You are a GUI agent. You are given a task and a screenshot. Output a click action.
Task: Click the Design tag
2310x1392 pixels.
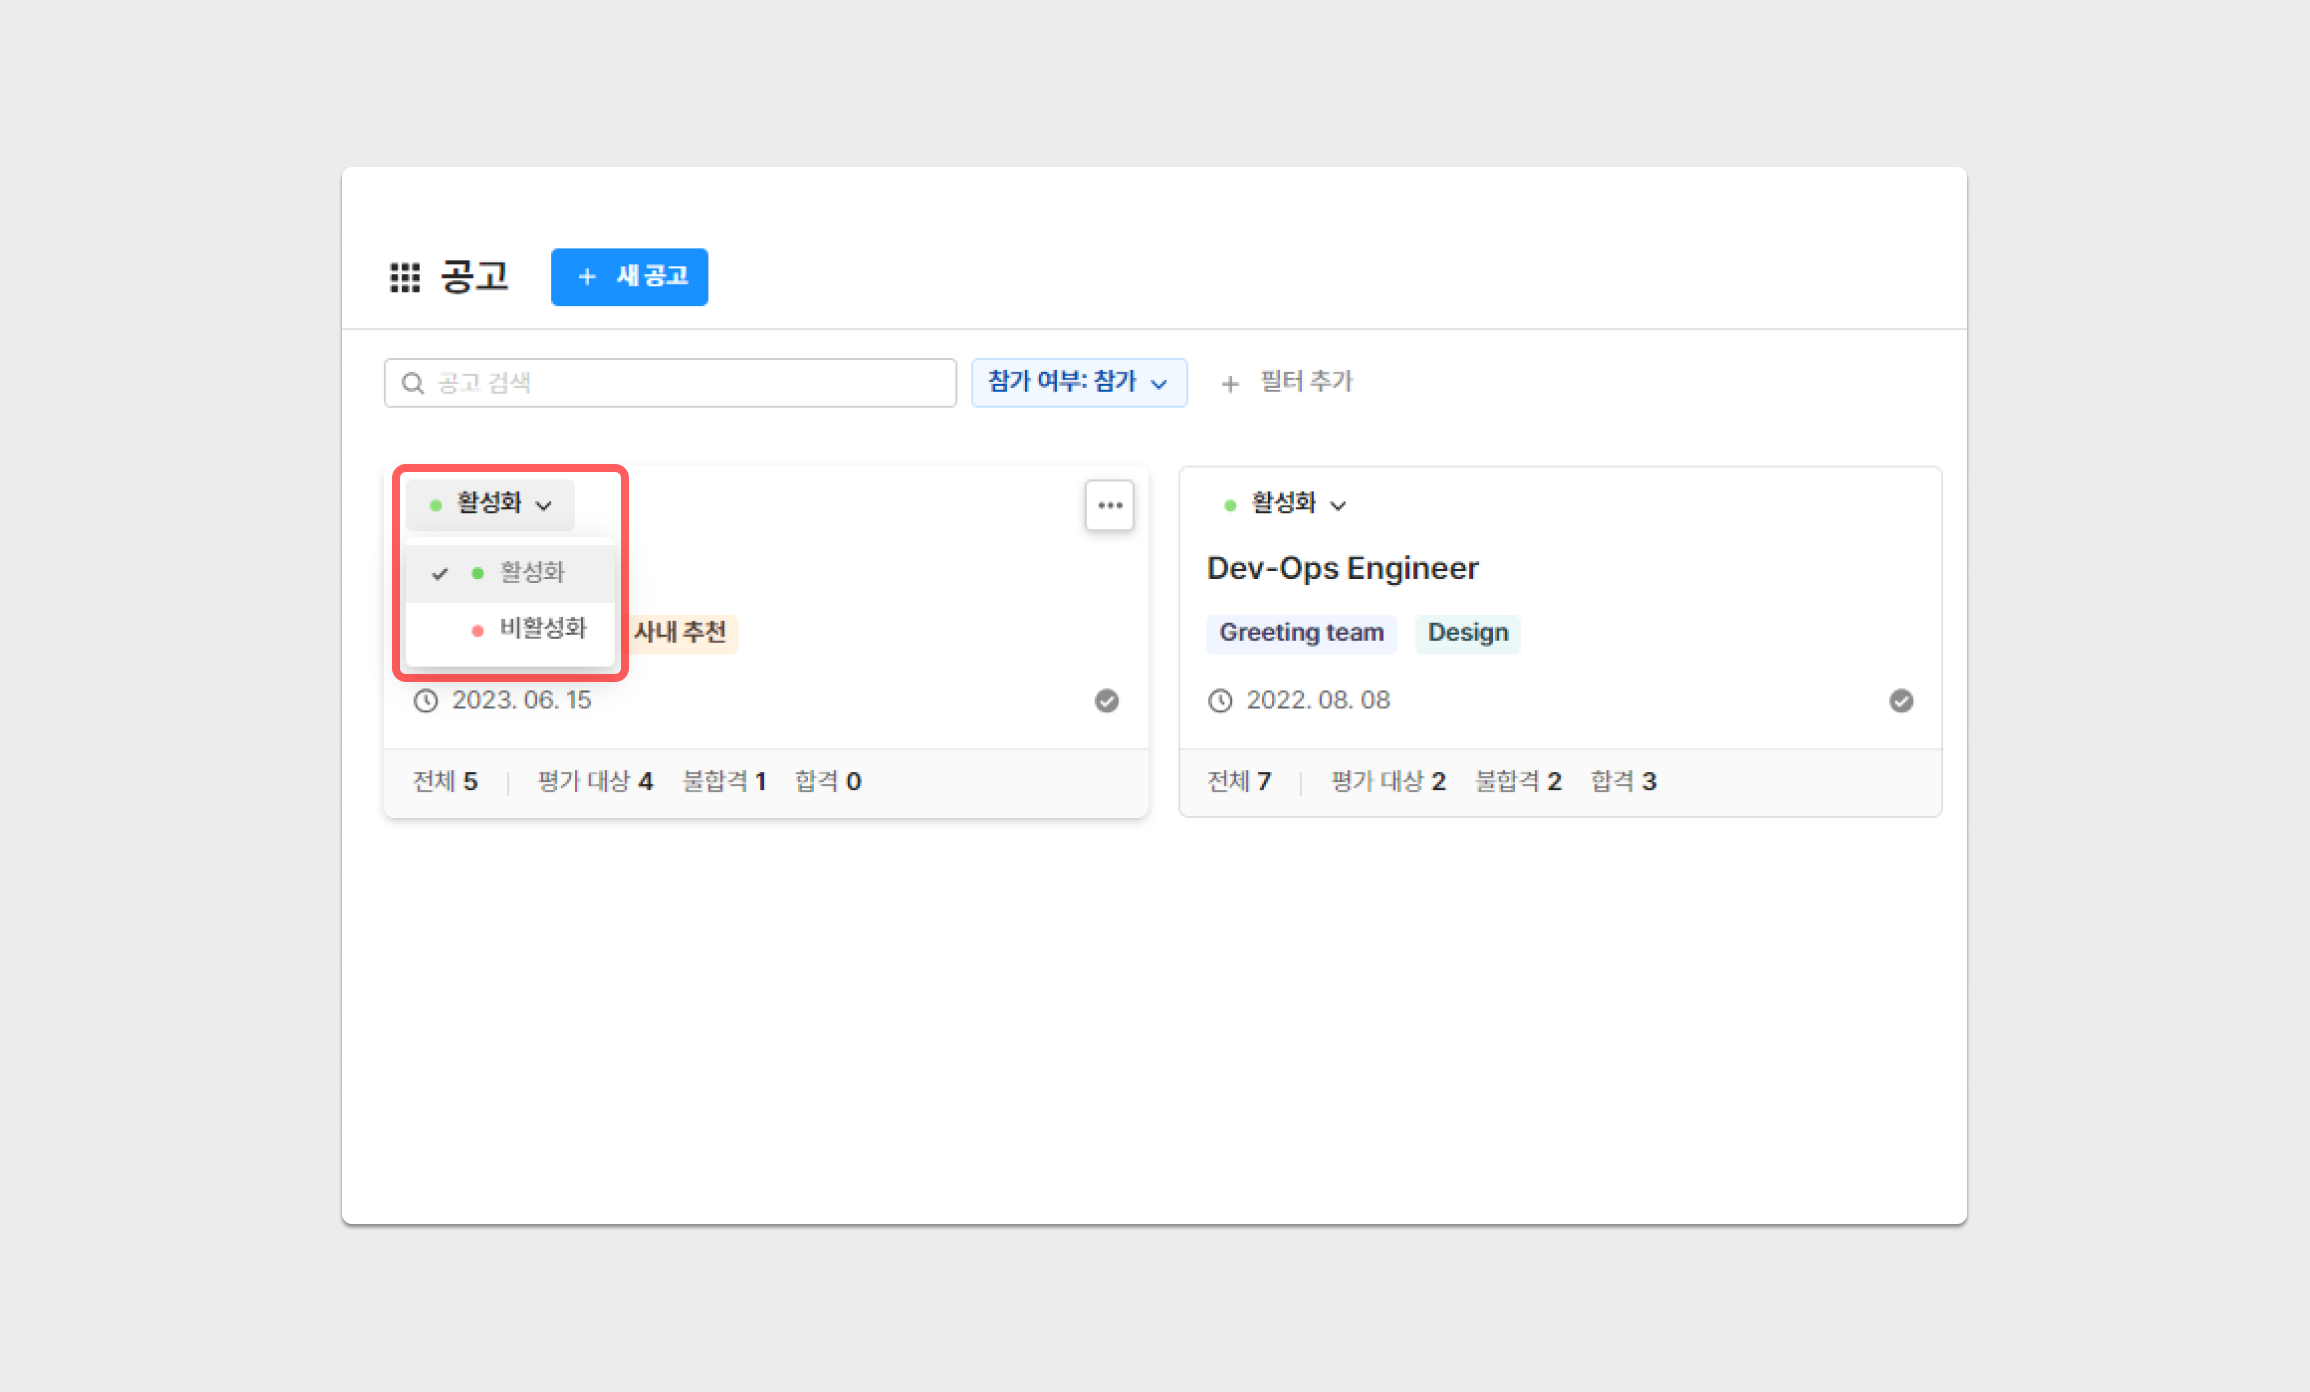1467,633
